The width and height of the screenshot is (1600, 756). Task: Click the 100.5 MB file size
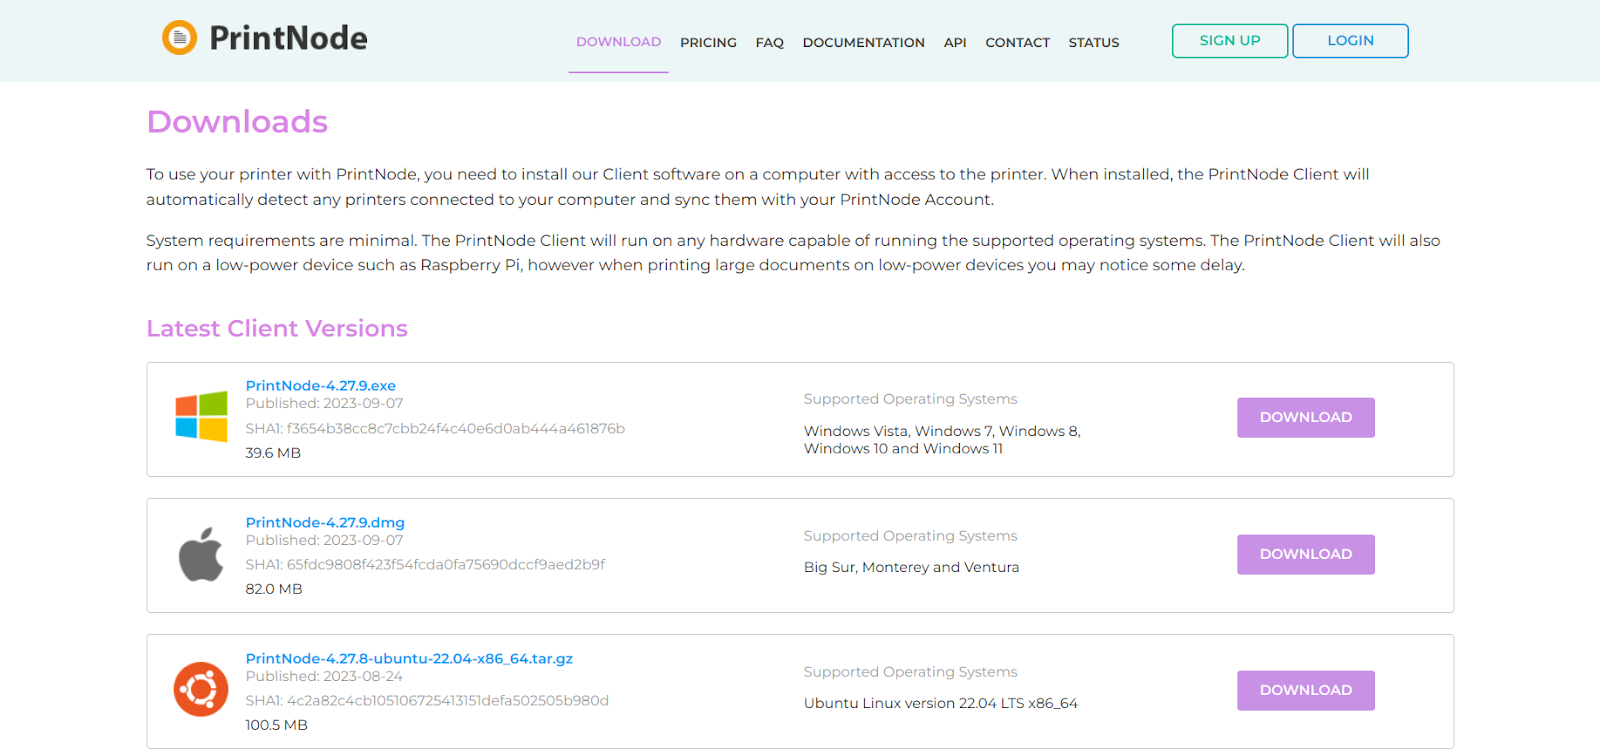point(277,725)
